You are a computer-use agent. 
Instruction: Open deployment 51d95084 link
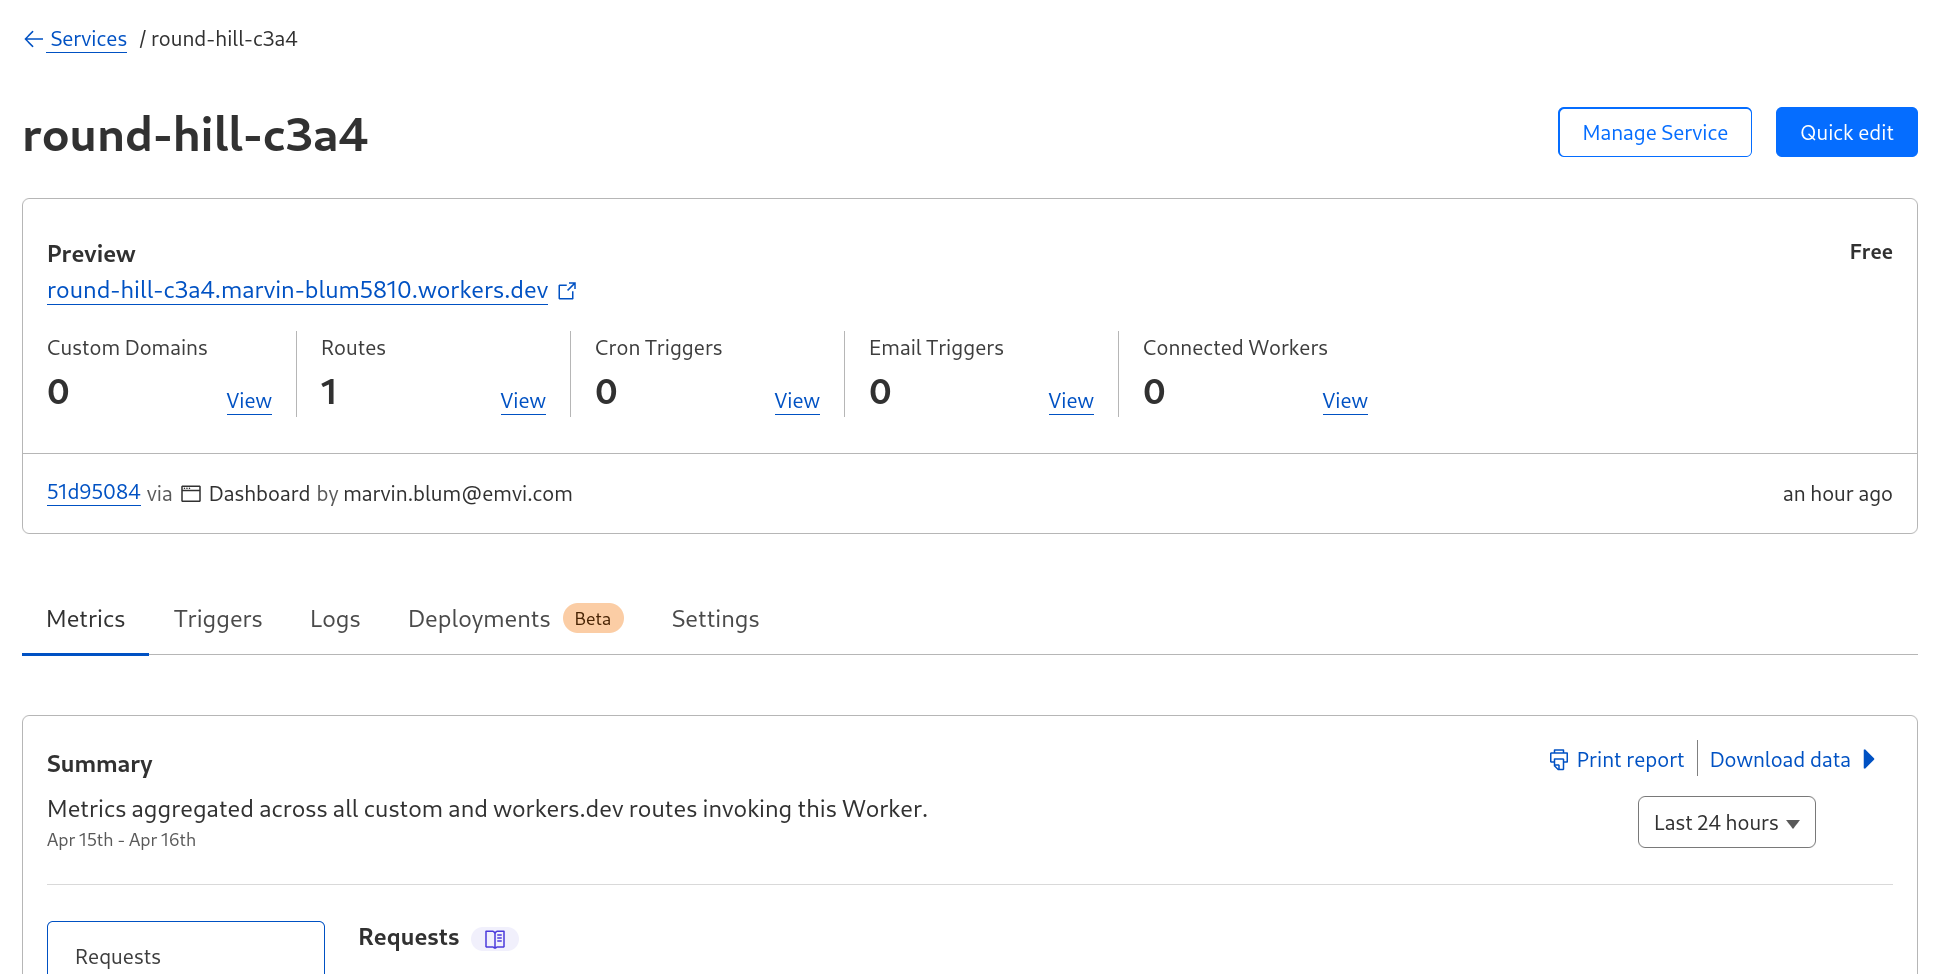click(x=94, y=492)
